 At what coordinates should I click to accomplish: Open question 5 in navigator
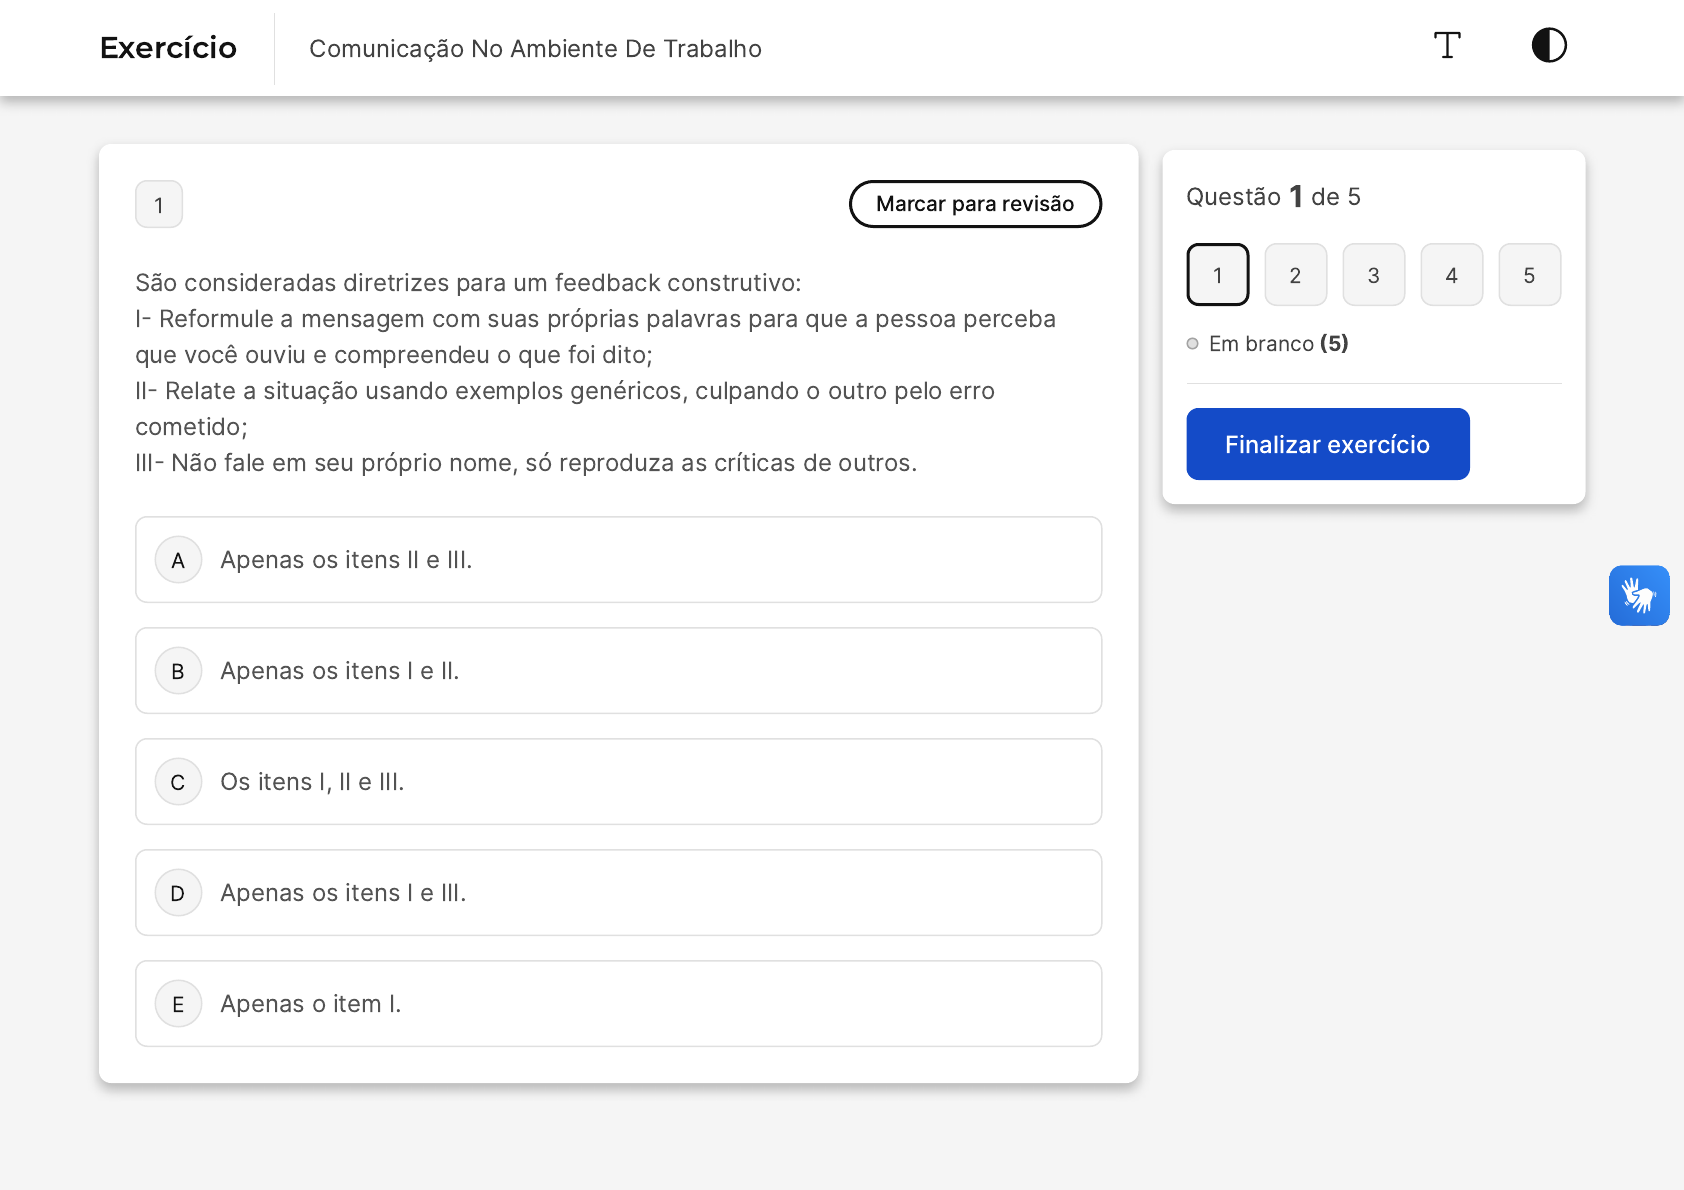1529,275
